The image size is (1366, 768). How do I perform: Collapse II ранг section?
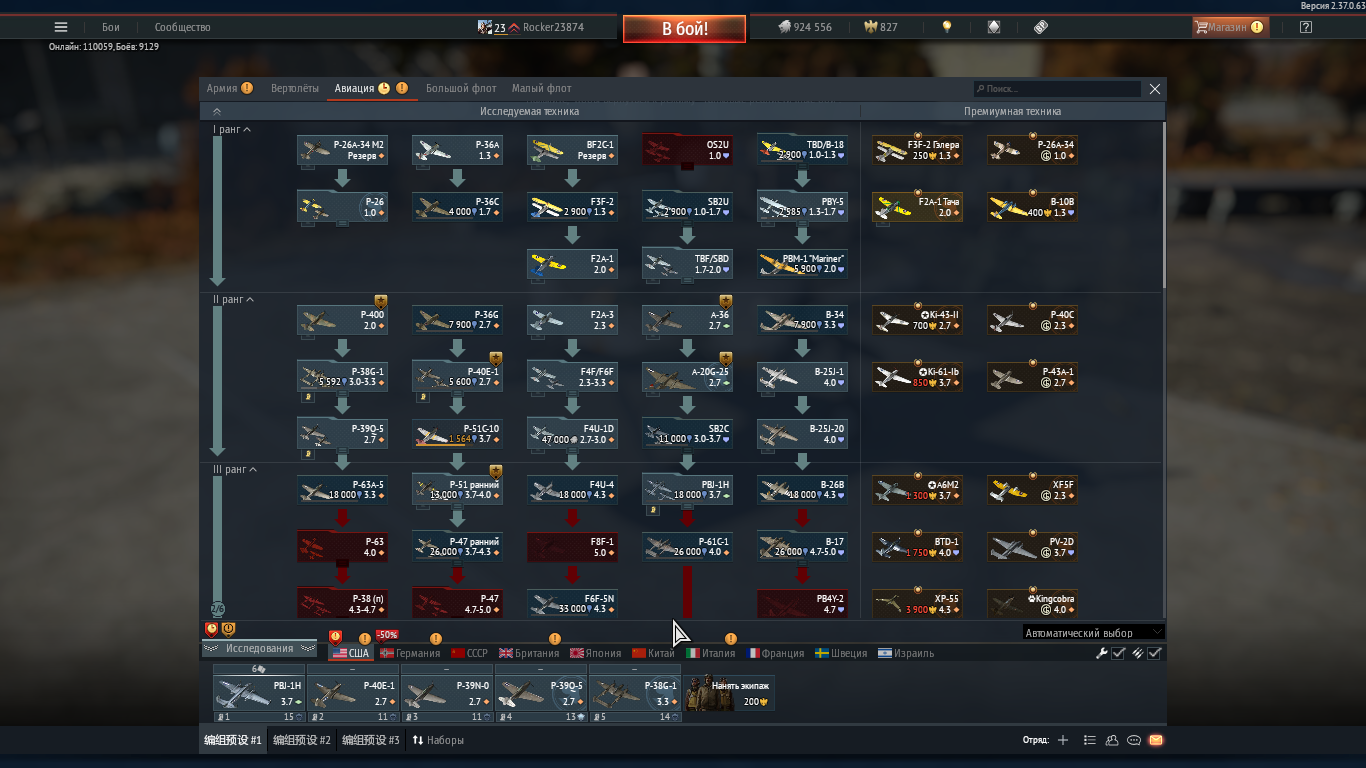[233, 300]
